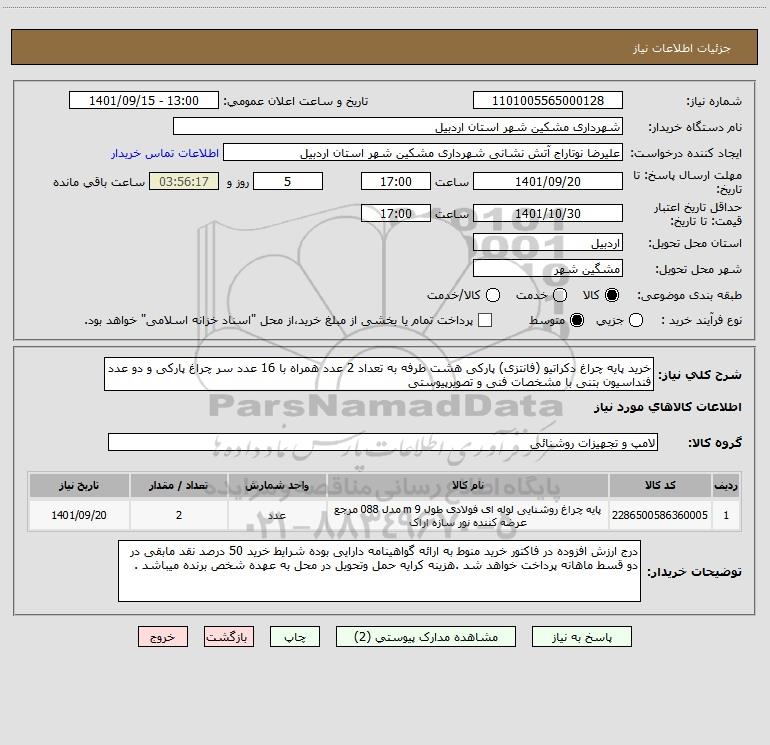Click the buyer name field شهرداری مشکین شهر

(x=398, y=127)
